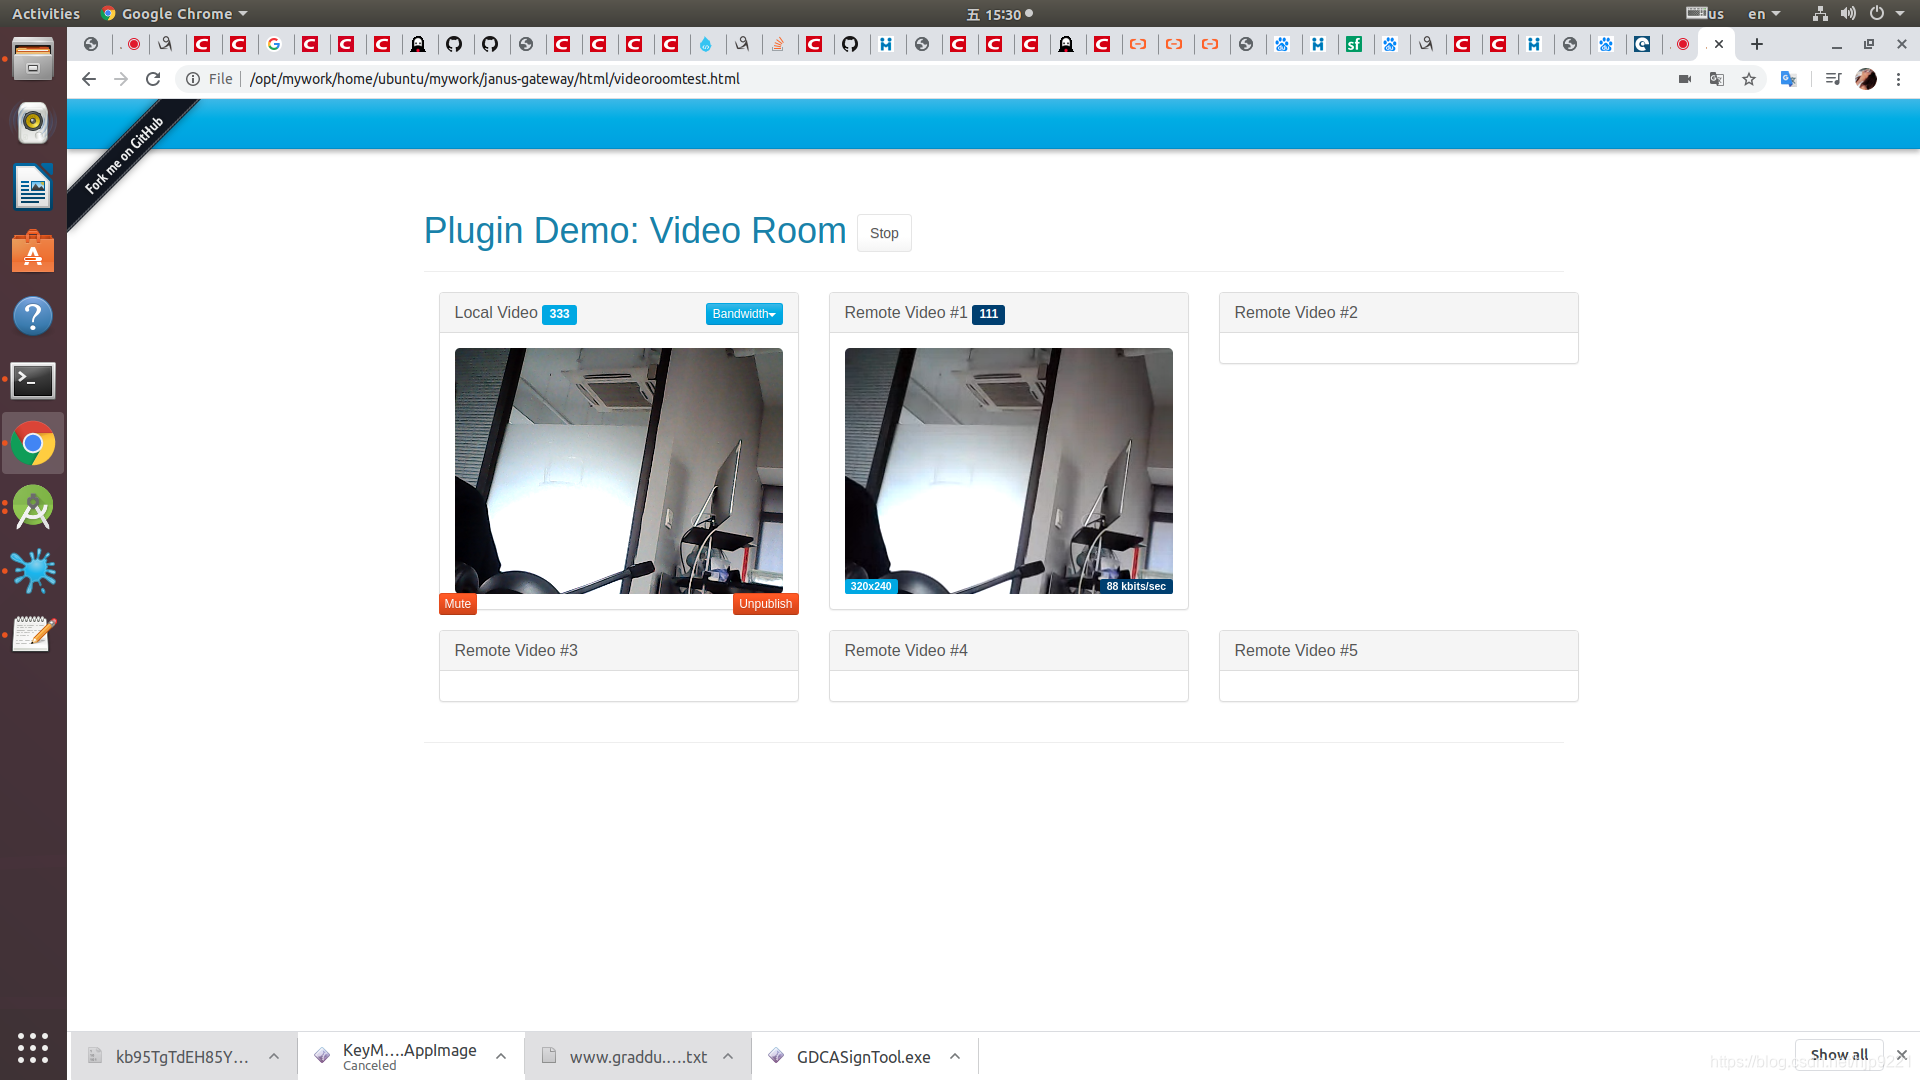Click the Remote Video #1 stream
1920x1080 pixels.
[1008, 471]
